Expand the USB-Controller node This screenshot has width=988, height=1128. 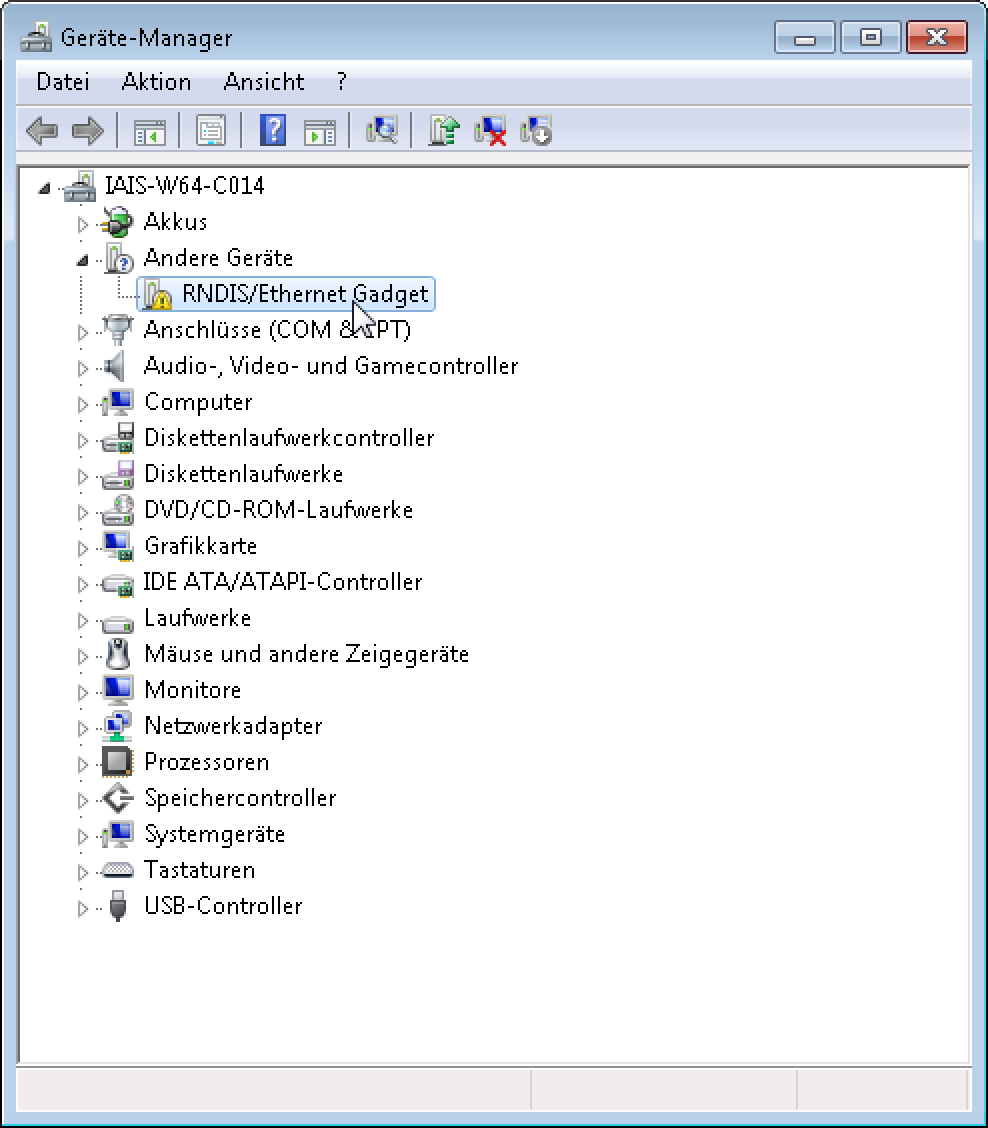(83, 907)
